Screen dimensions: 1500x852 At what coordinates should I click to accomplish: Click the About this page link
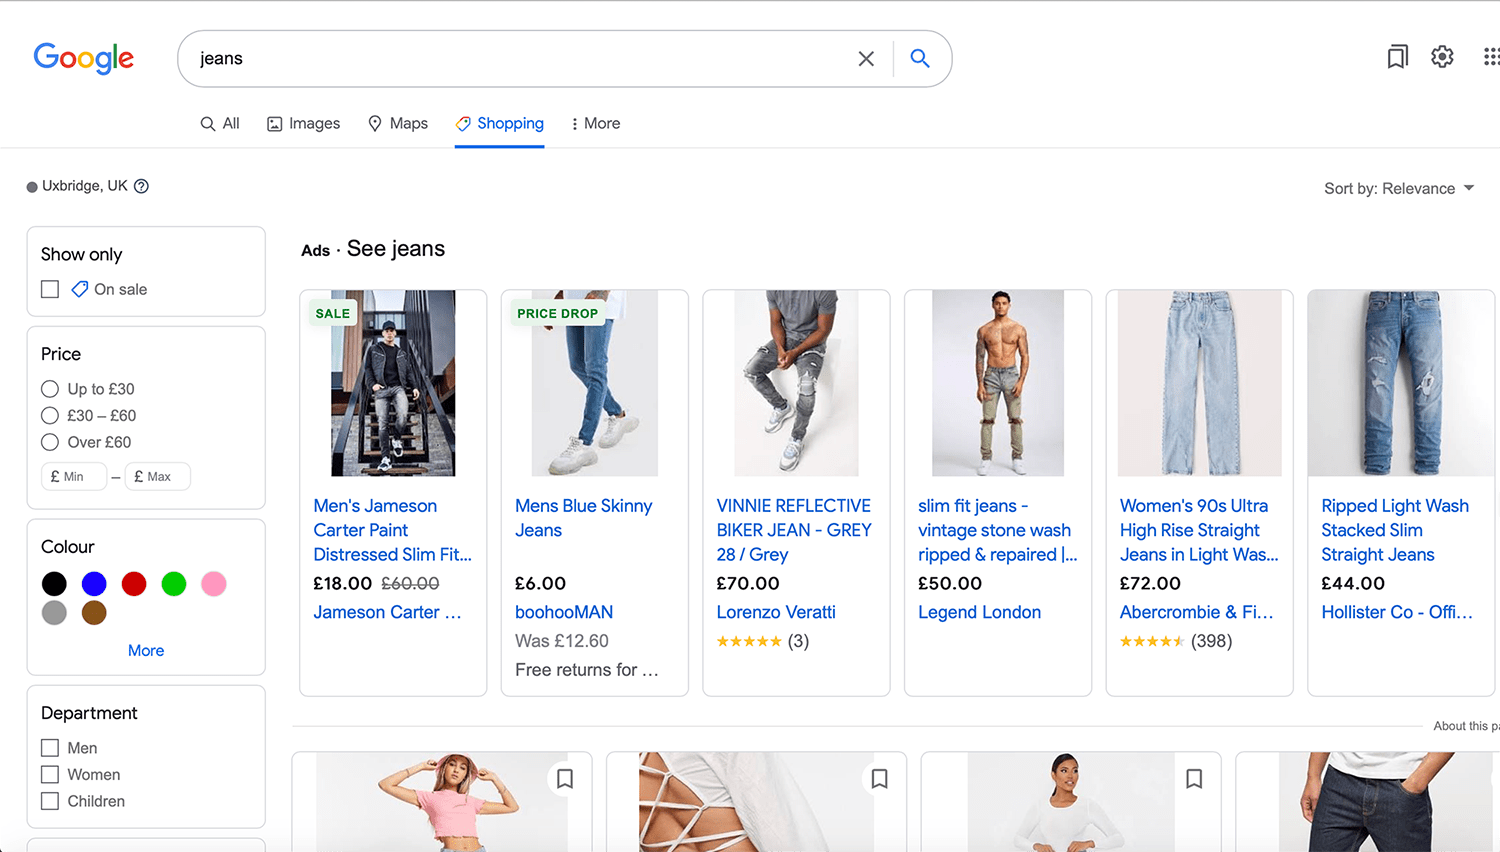[x=1466, y=726]
